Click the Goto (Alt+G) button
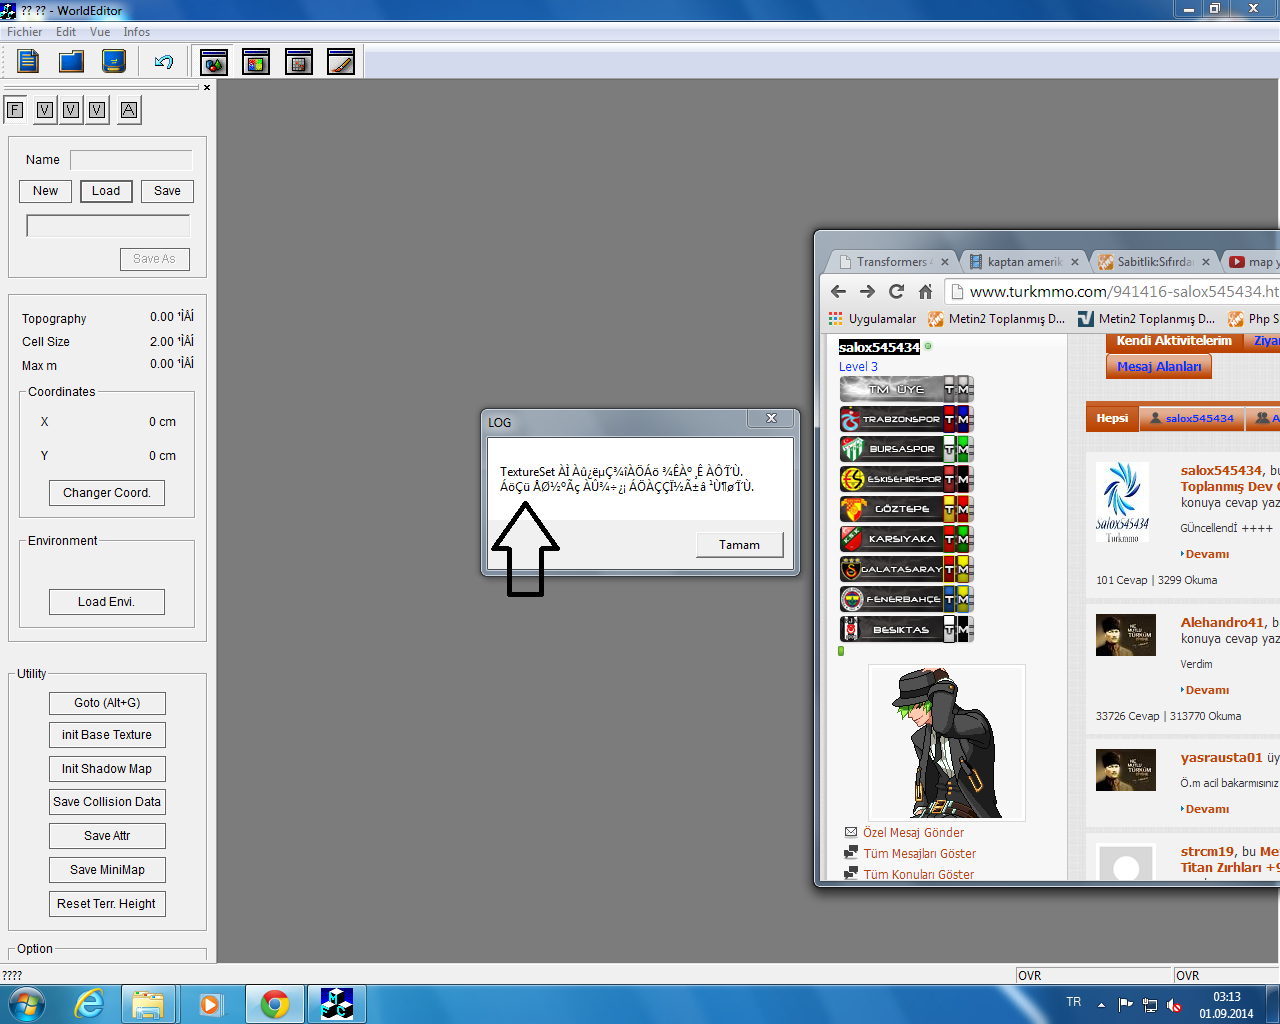The height and width of the screenshot is (1024, 1280). point(107,703)
